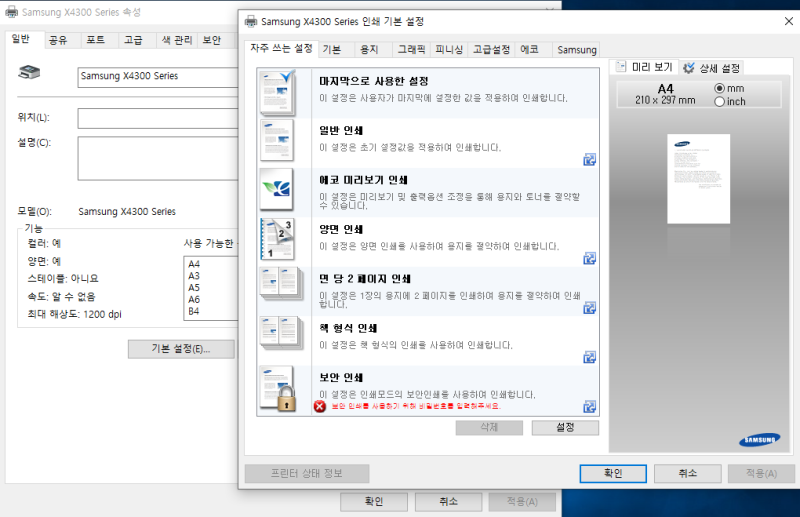Pick the 에코 미리보기 인쇄 leaf icon
This screenshot has width=800, height=517.
pos(277,189)
